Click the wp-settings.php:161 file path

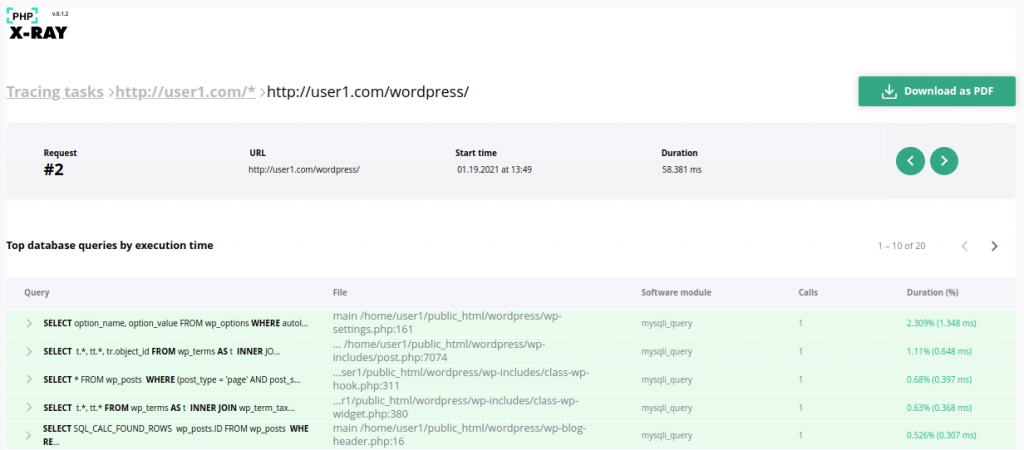(447, 323)
